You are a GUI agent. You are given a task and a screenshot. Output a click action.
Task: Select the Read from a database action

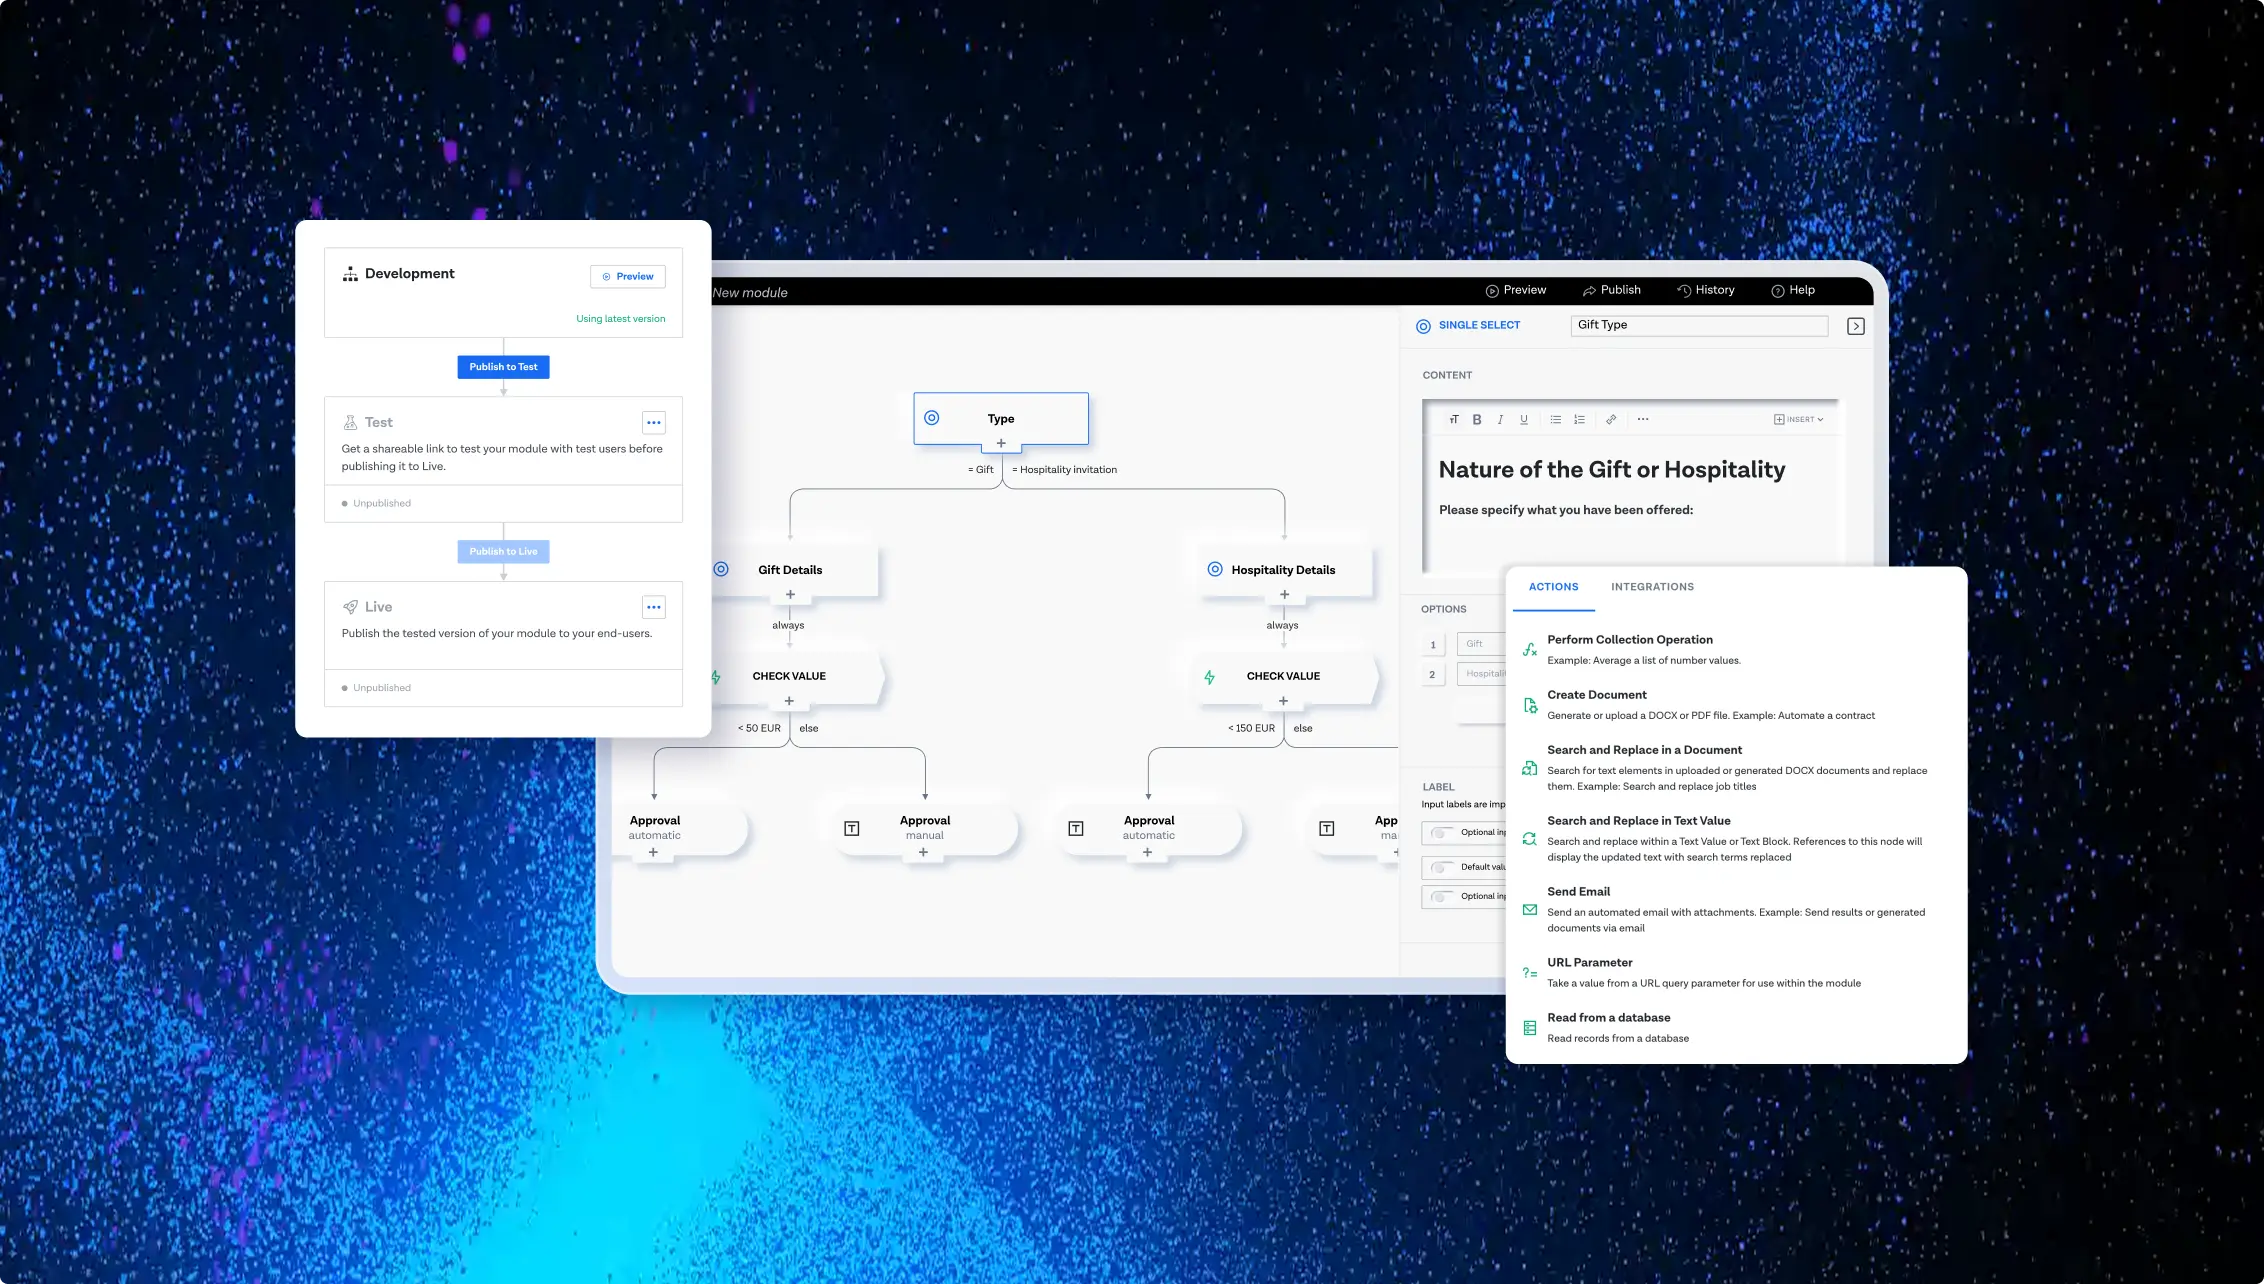pos(1608,1018)
